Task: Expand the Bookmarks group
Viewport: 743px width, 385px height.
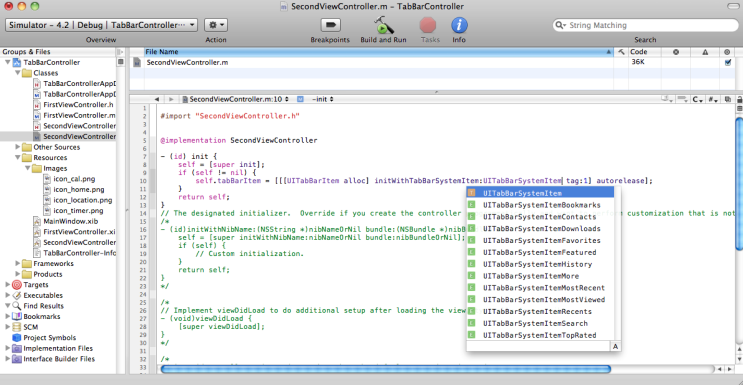Action: click(8, 316)
